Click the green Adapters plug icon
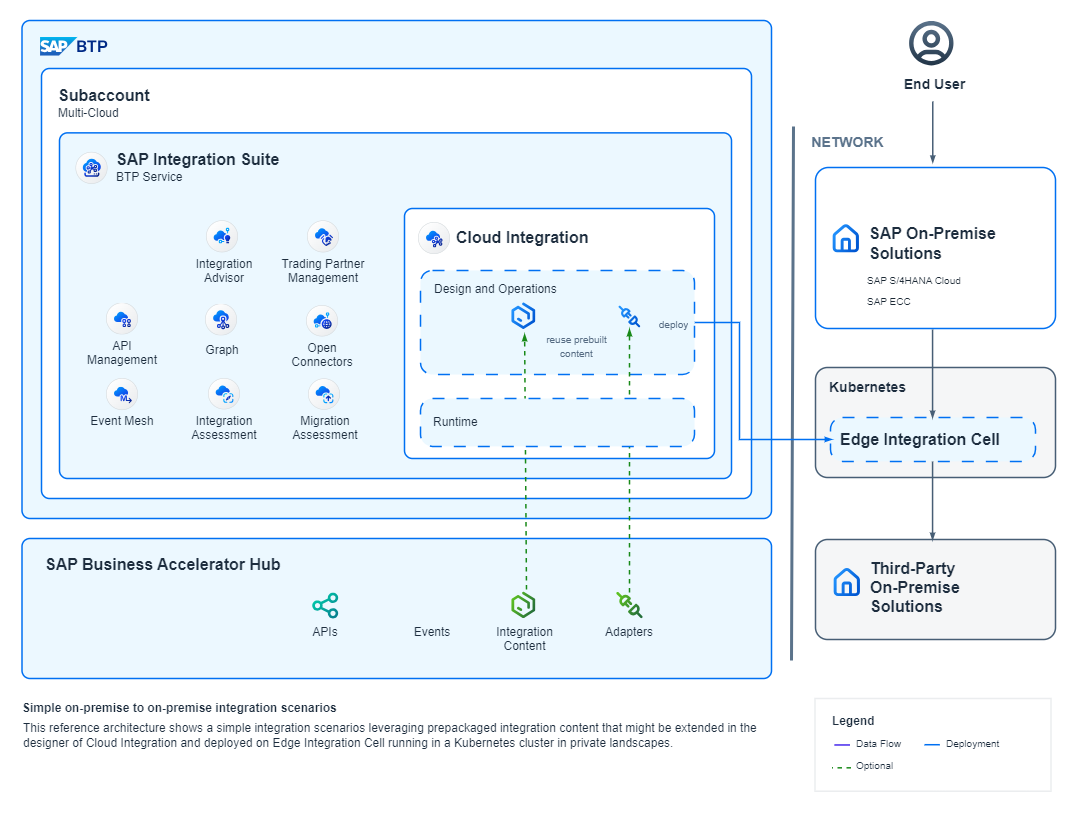This screenshot has height=813, width=1076. pyautogui.click(x=629, y=604)
